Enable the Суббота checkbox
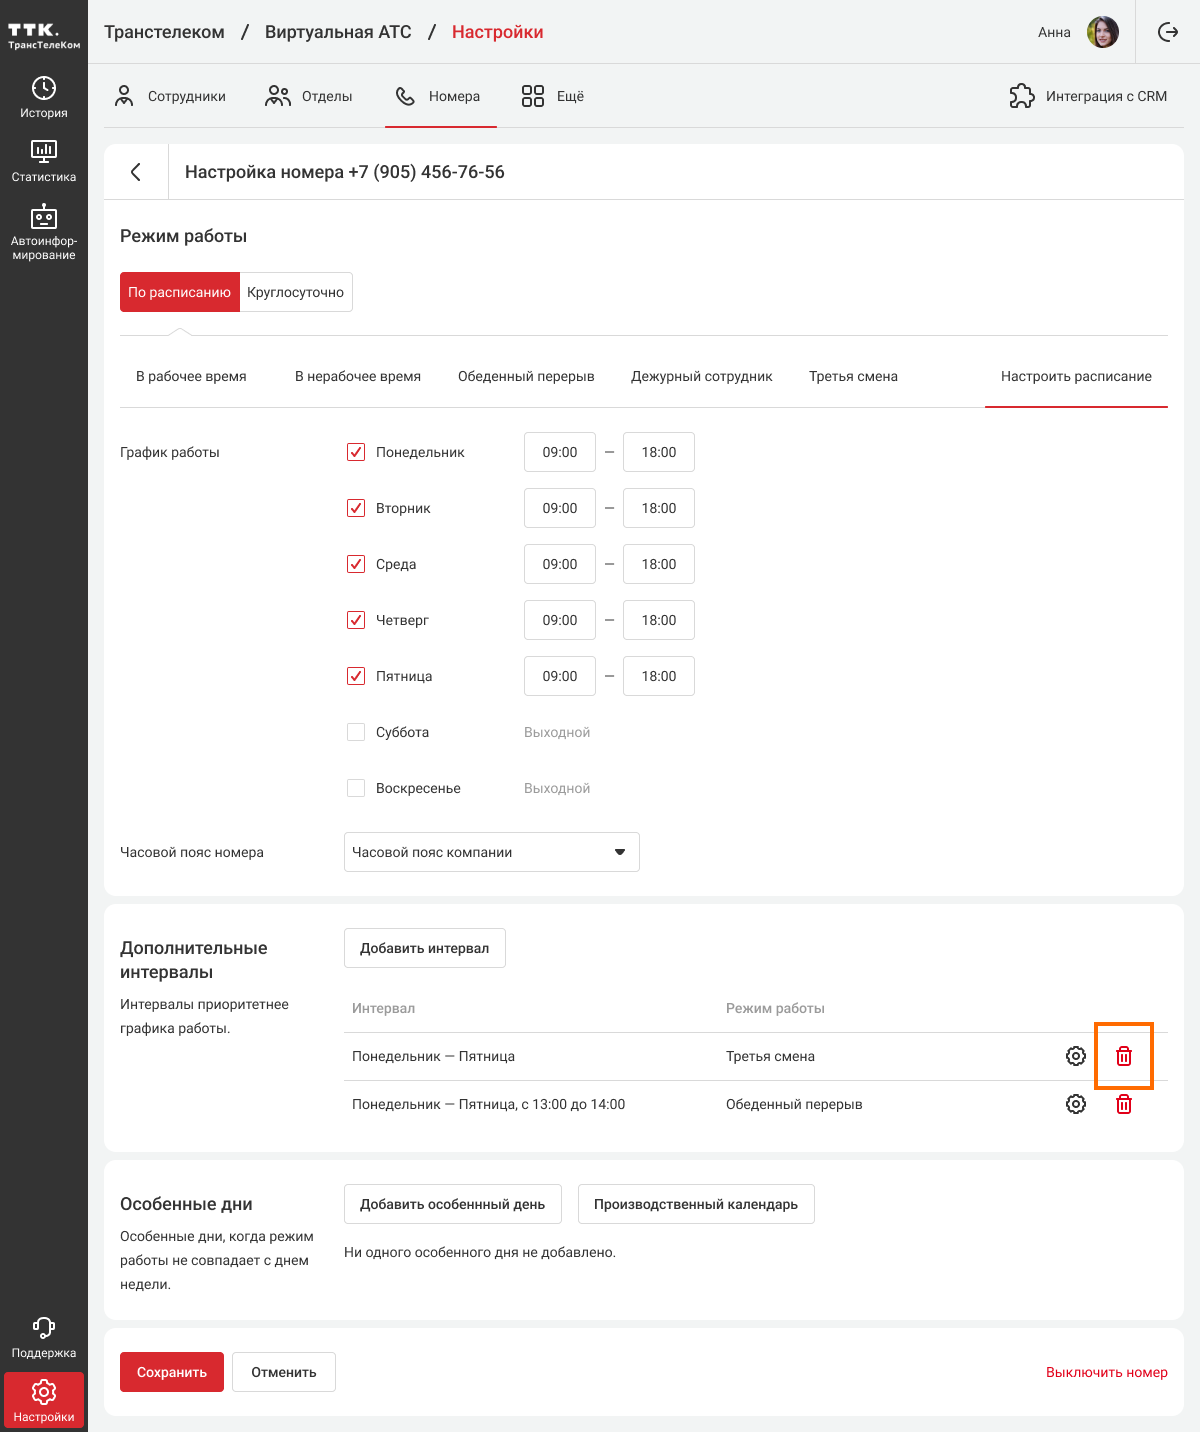Image resolution: width=1200 pixels, height=1432 pixels. pos(356,732)
